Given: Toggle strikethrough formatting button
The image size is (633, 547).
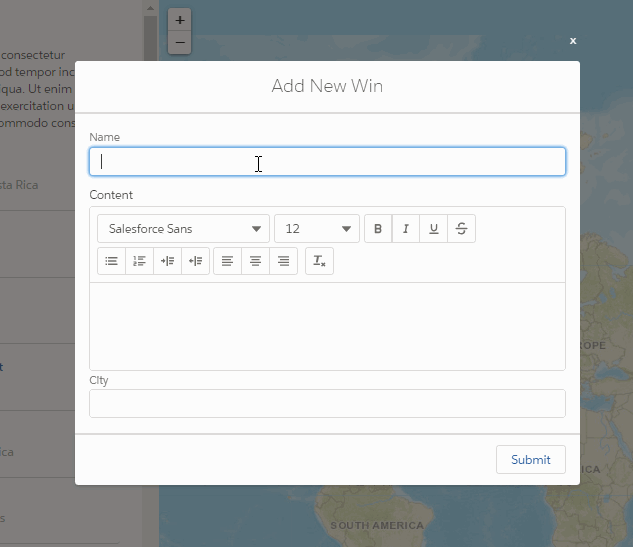Looking at the screenshot, I should tap(461, 229).
